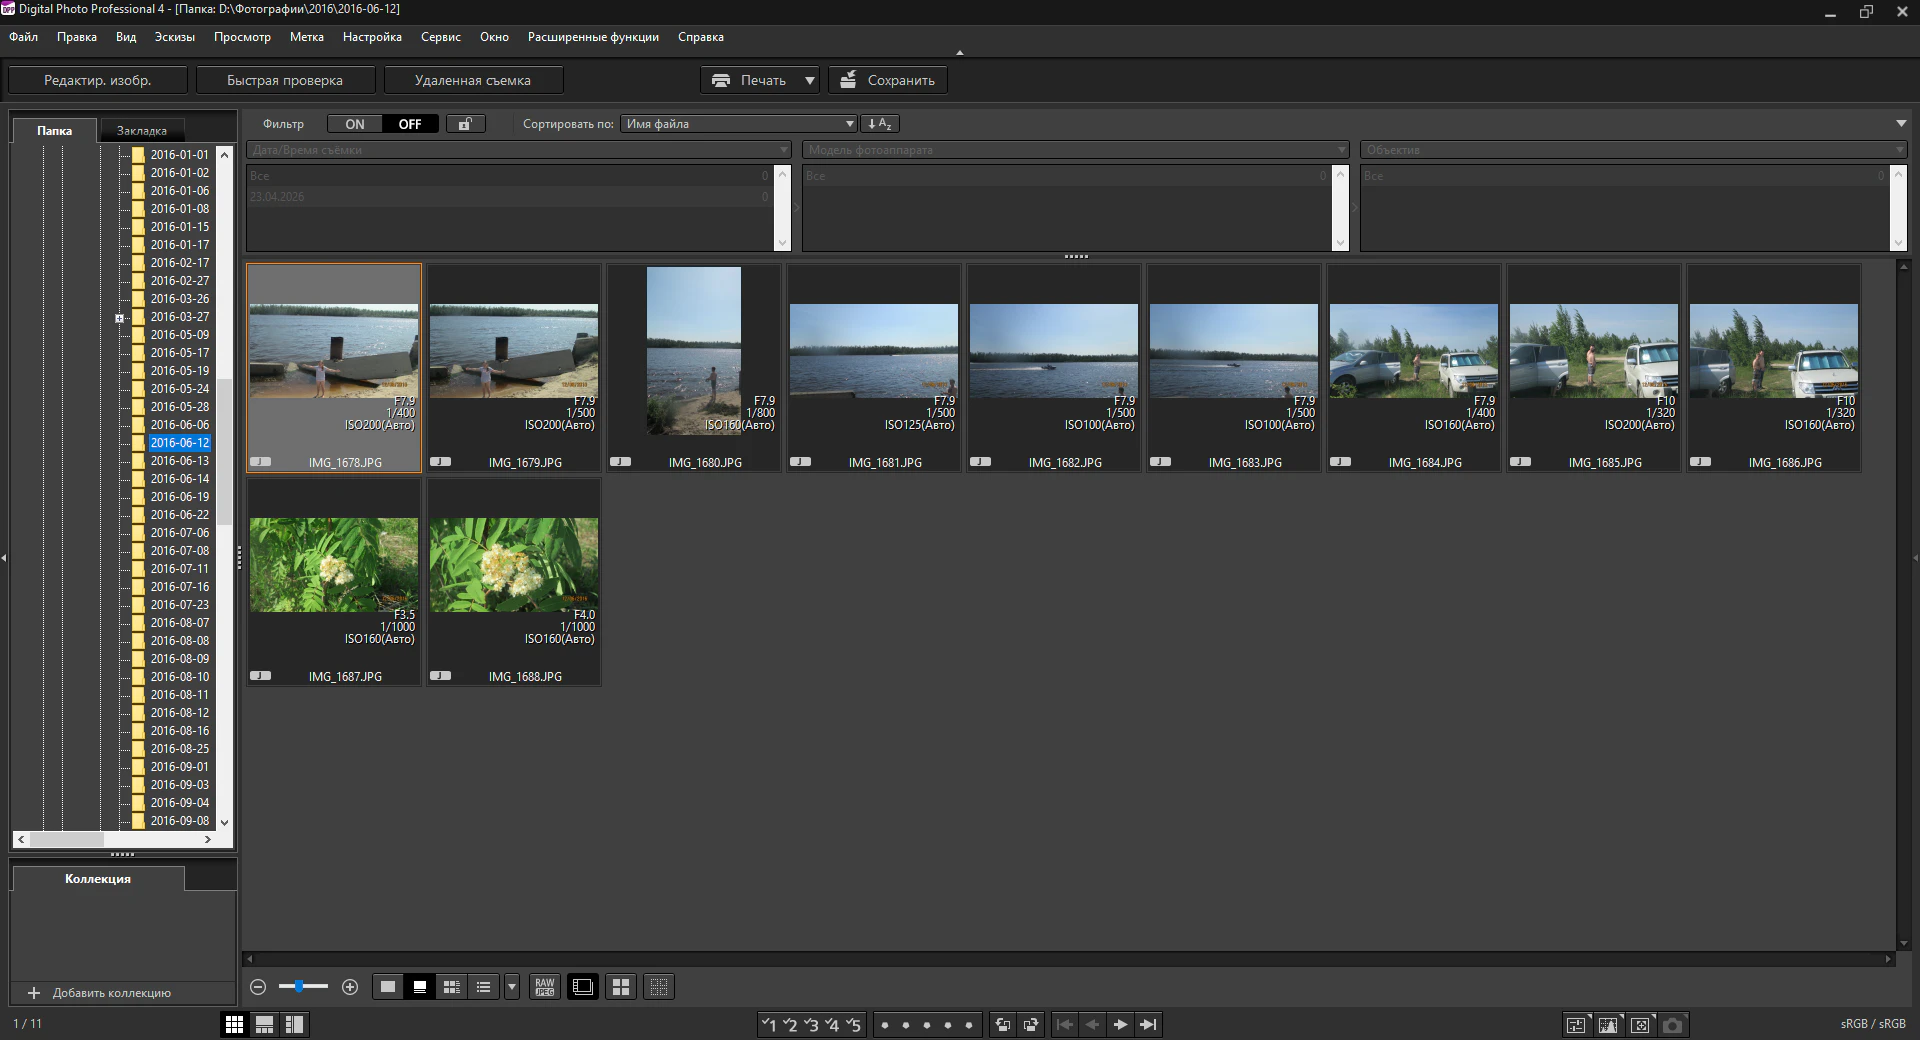Adjust the thumbnail size slider
1920x1040 pixels.
tap(299, 987)
